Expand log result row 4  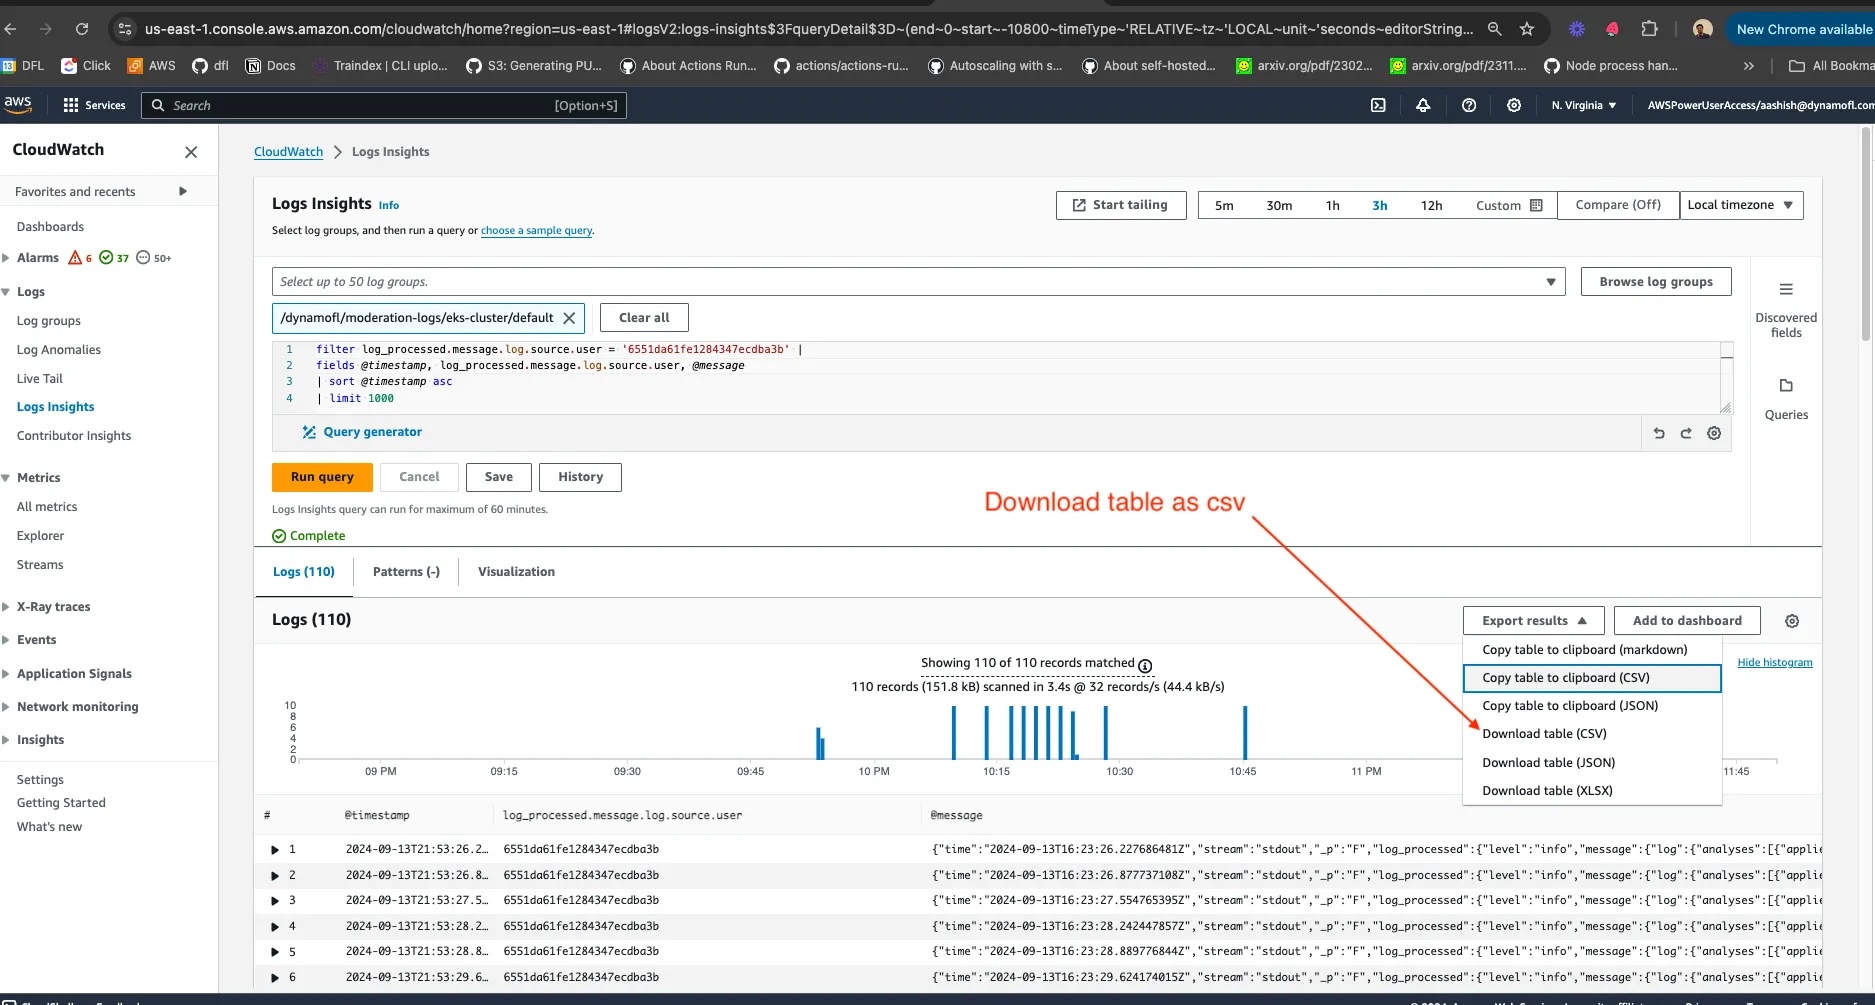tap(275, 926)
